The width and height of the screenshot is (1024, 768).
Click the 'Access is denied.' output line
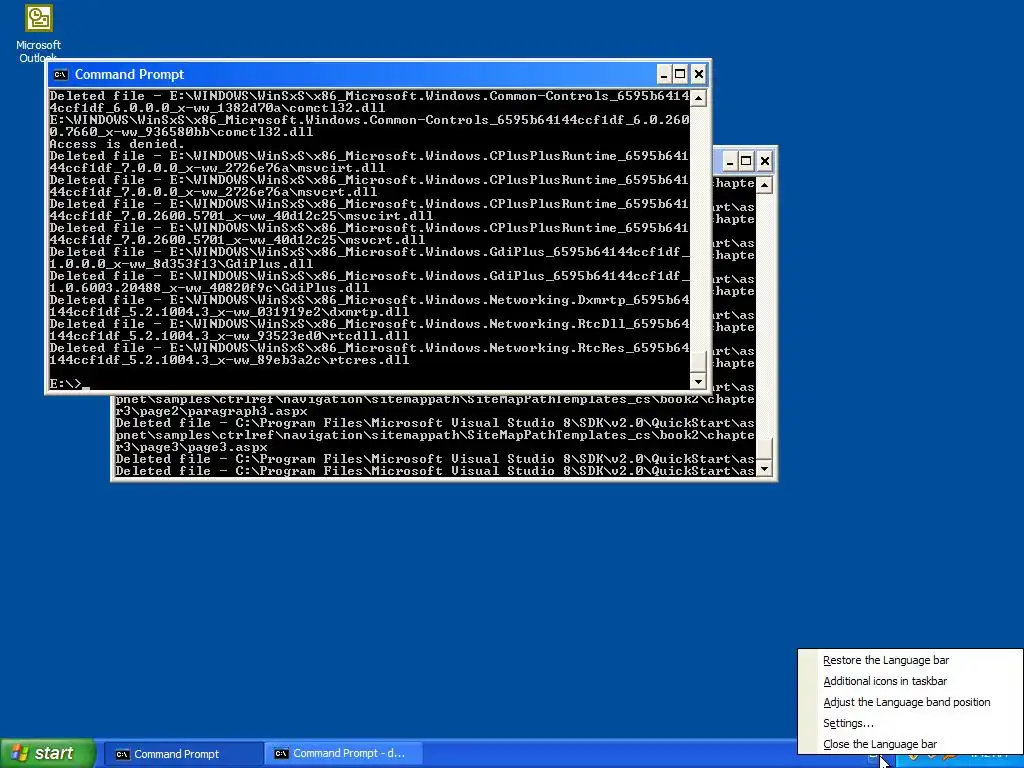[x=117, y=144]
